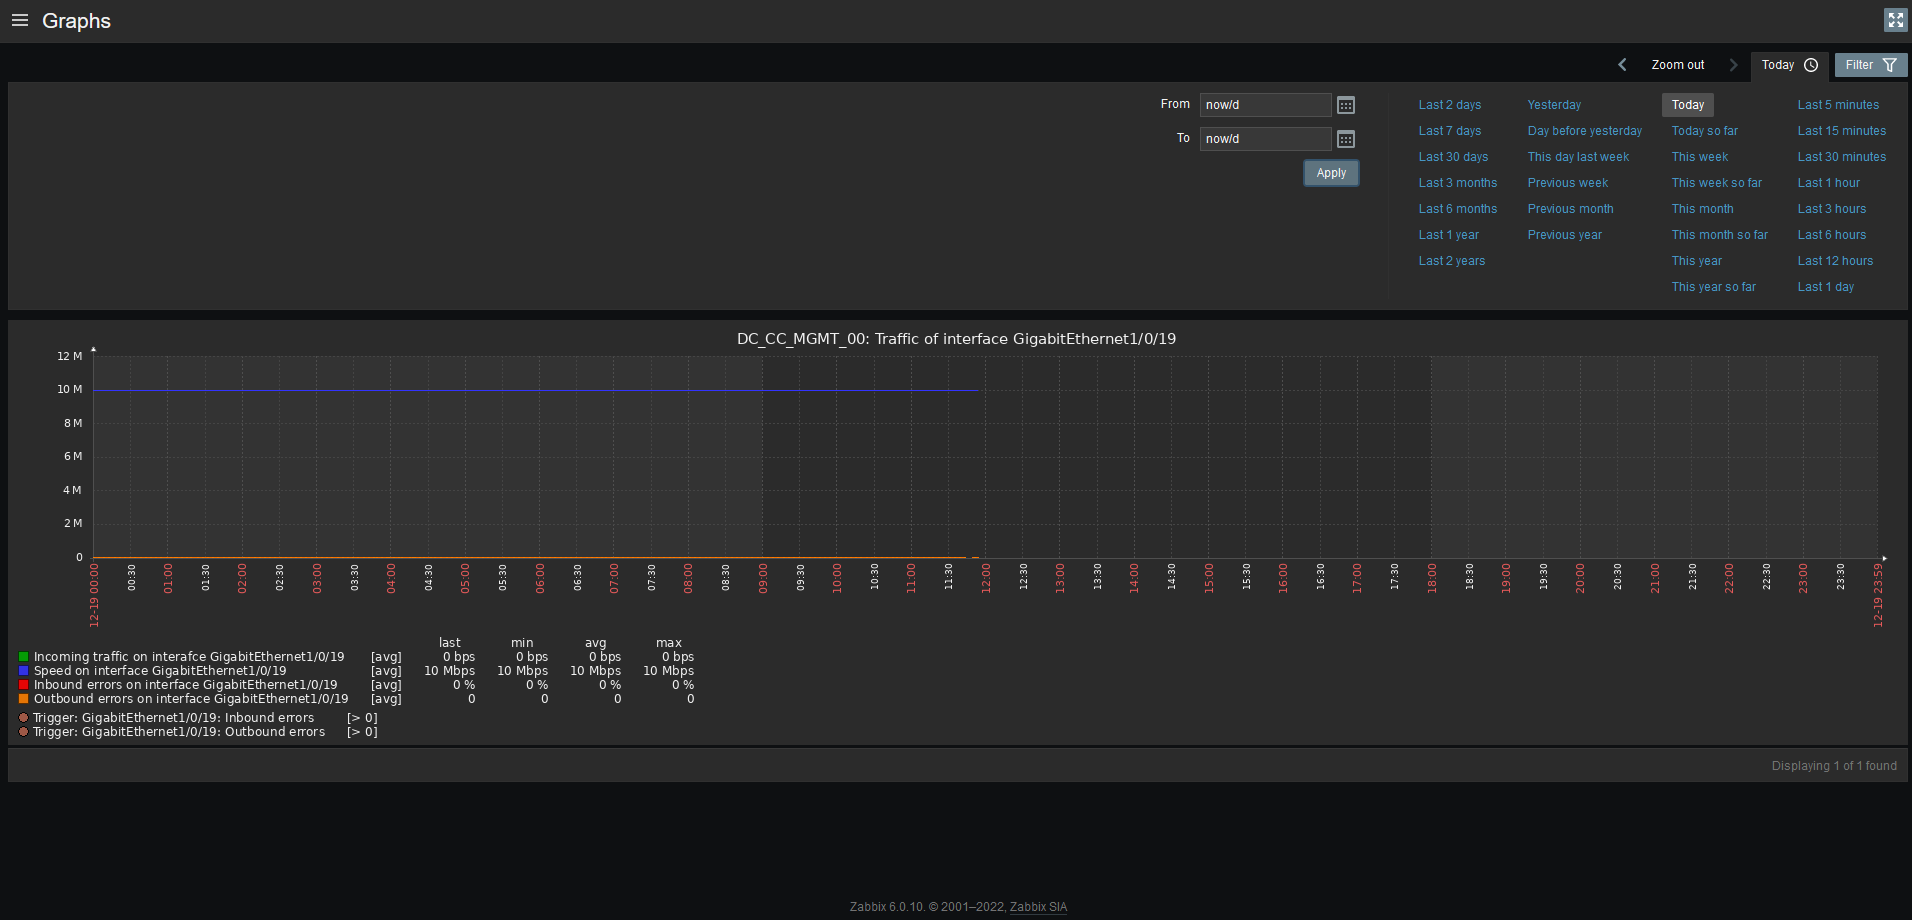
Task: Select Last 15 minutes range
Action: 1841,131
